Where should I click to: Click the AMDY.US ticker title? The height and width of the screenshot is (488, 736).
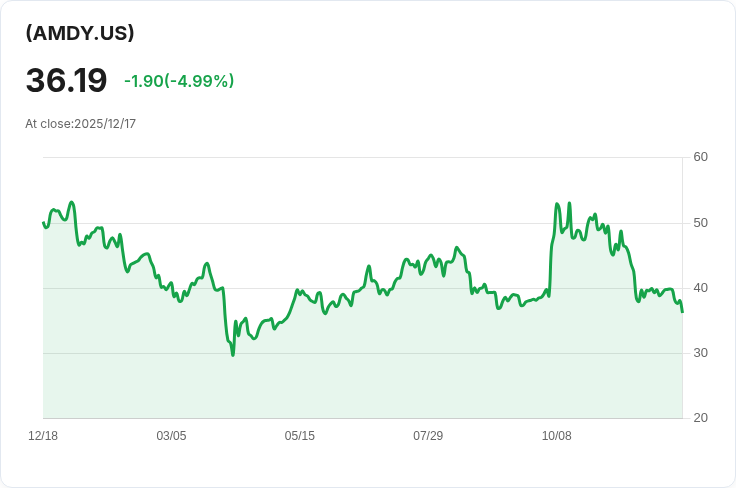pyautogui.click(x=80, y=33)
